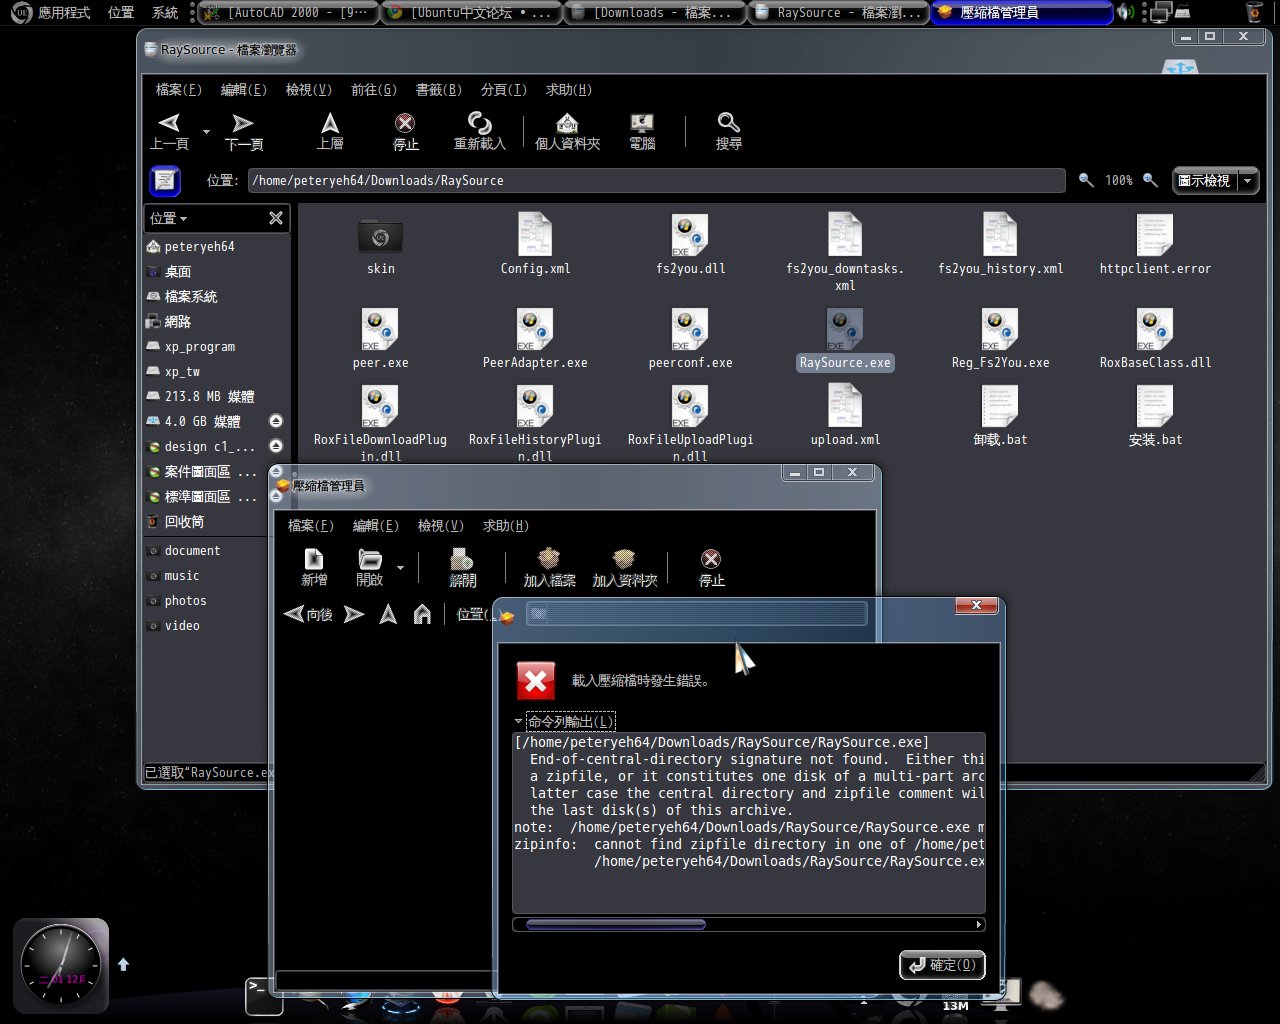Open dropdown arrow beside 開啟
1280x1024 pixels.
(x=400, y=567)
